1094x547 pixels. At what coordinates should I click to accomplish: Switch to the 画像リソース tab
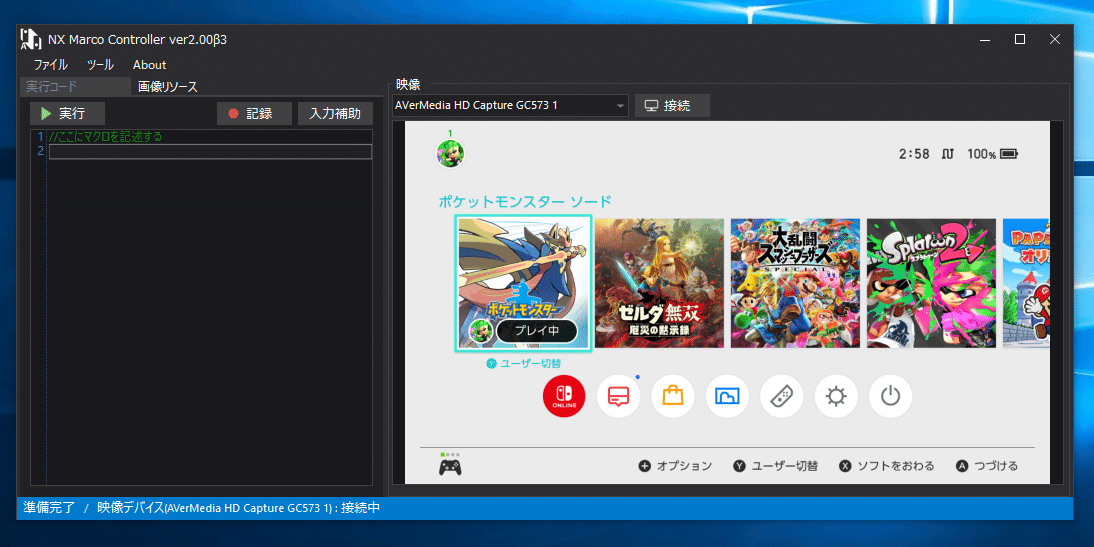pos(167,87)
